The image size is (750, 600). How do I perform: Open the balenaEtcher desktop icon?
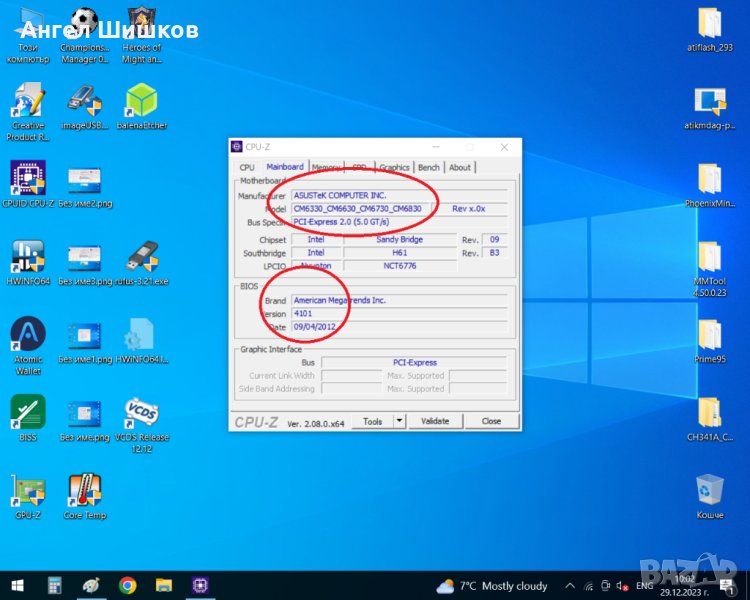(142, 101)
